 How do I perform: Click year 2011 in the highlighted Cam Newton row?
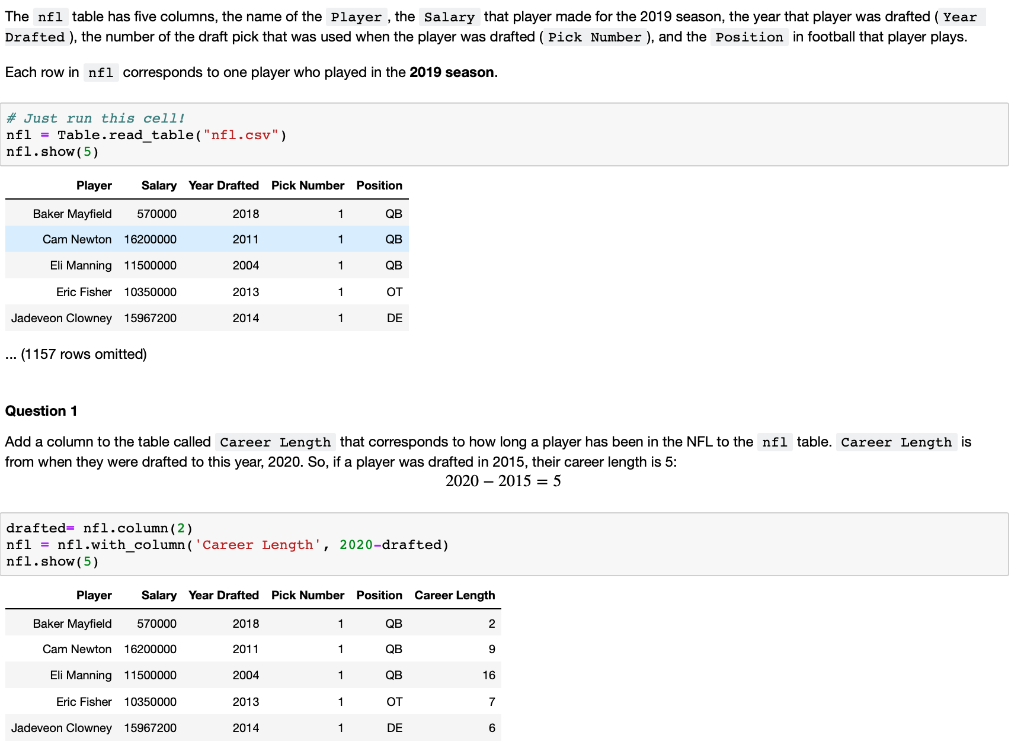[246, 240]
